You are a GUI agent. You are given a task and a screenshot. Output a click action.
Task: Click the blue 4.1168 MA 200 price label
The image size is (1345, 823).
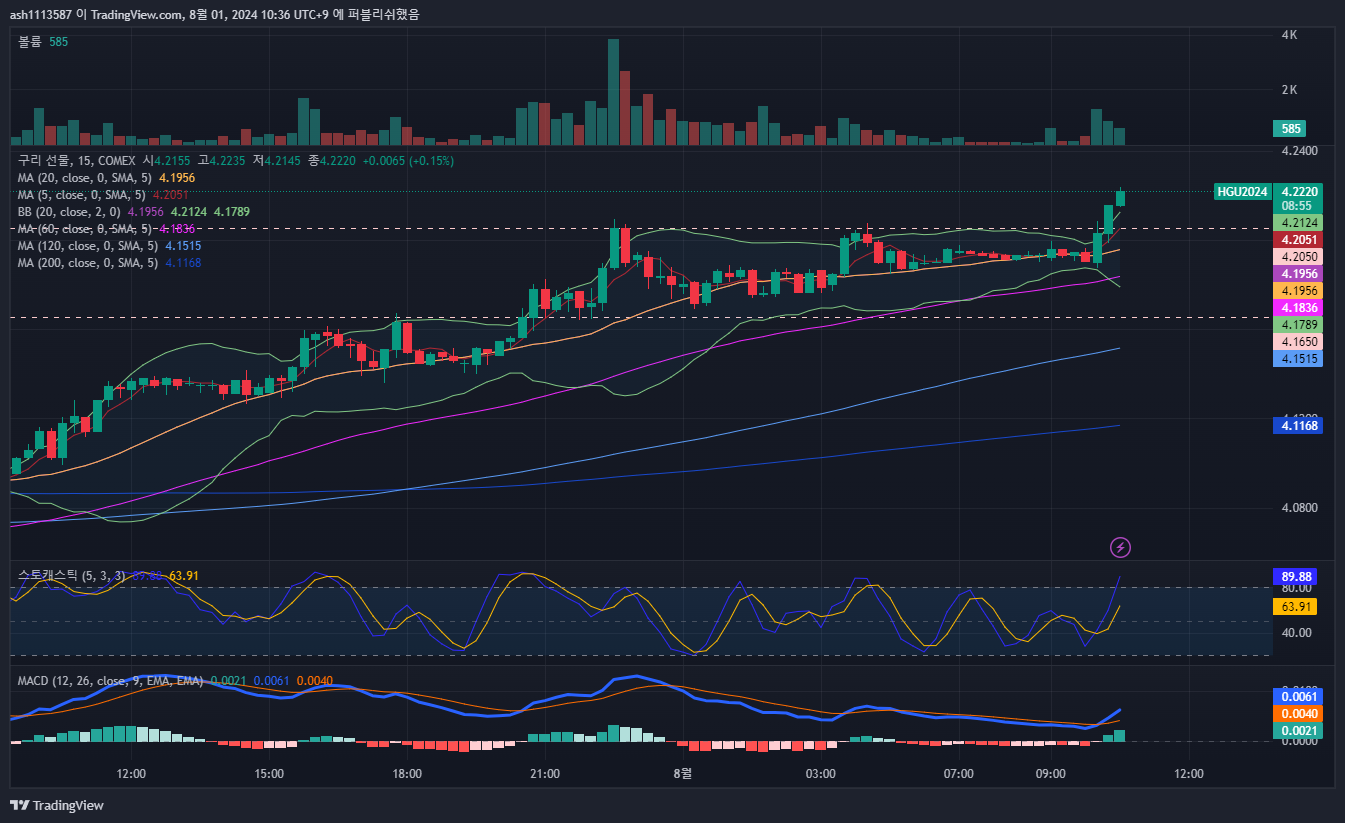point(1297,426)
